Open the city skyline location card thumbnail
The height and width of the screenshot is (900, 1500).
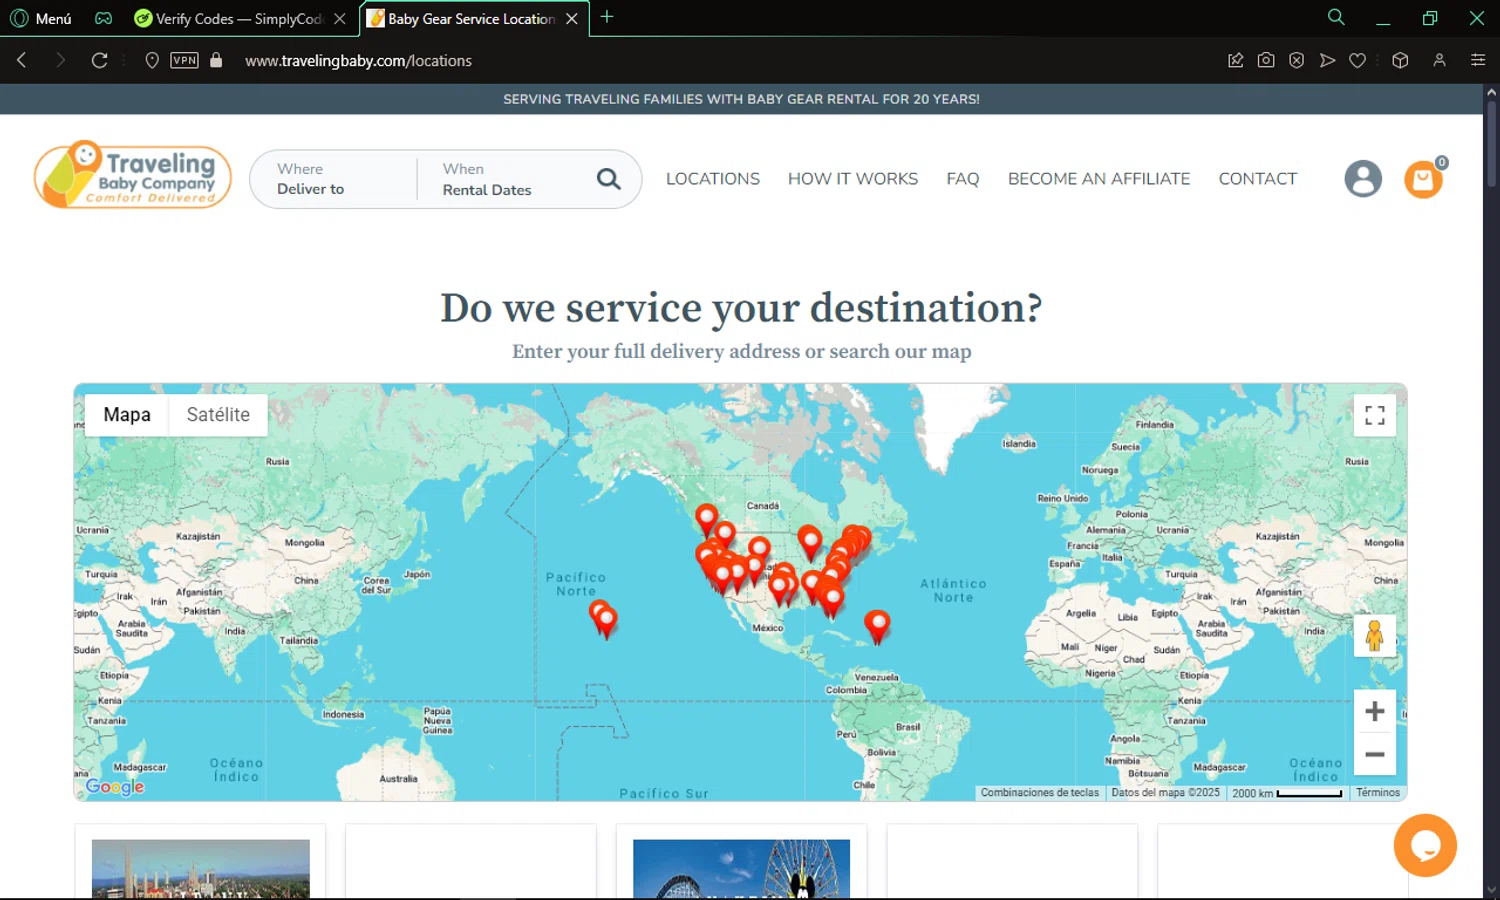pos(201,869)
